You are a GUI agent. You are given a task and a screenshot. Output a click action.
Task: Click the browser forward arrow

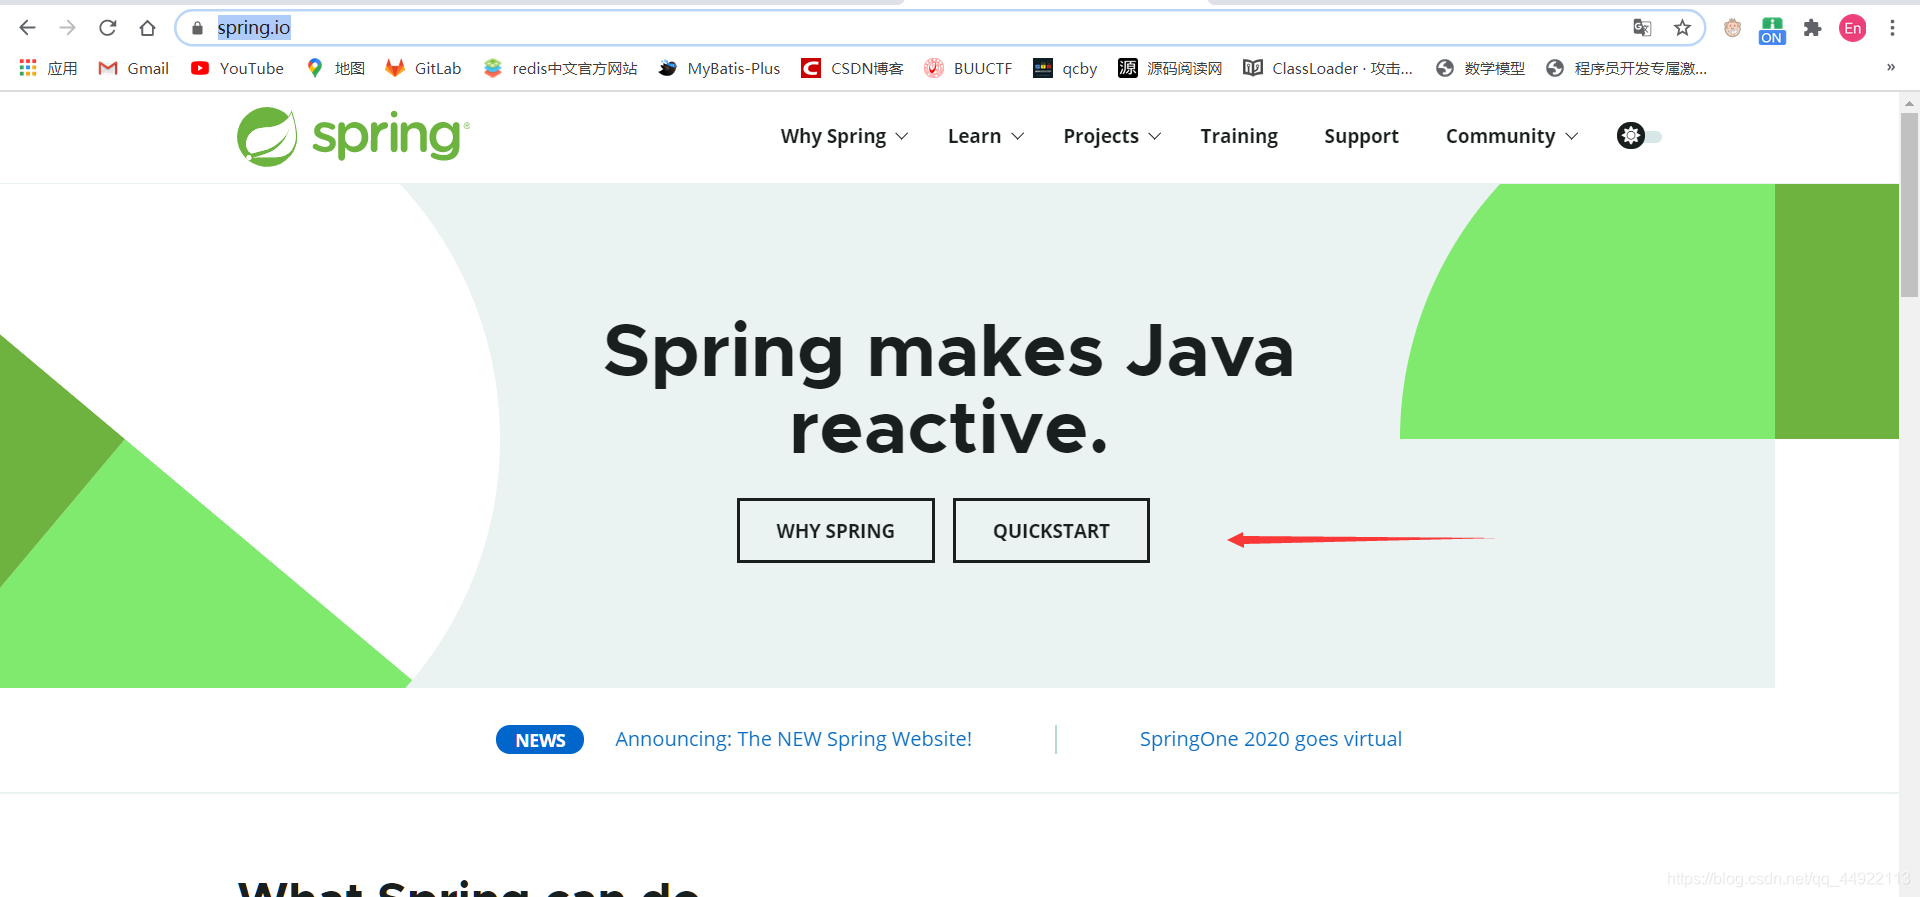67,28
